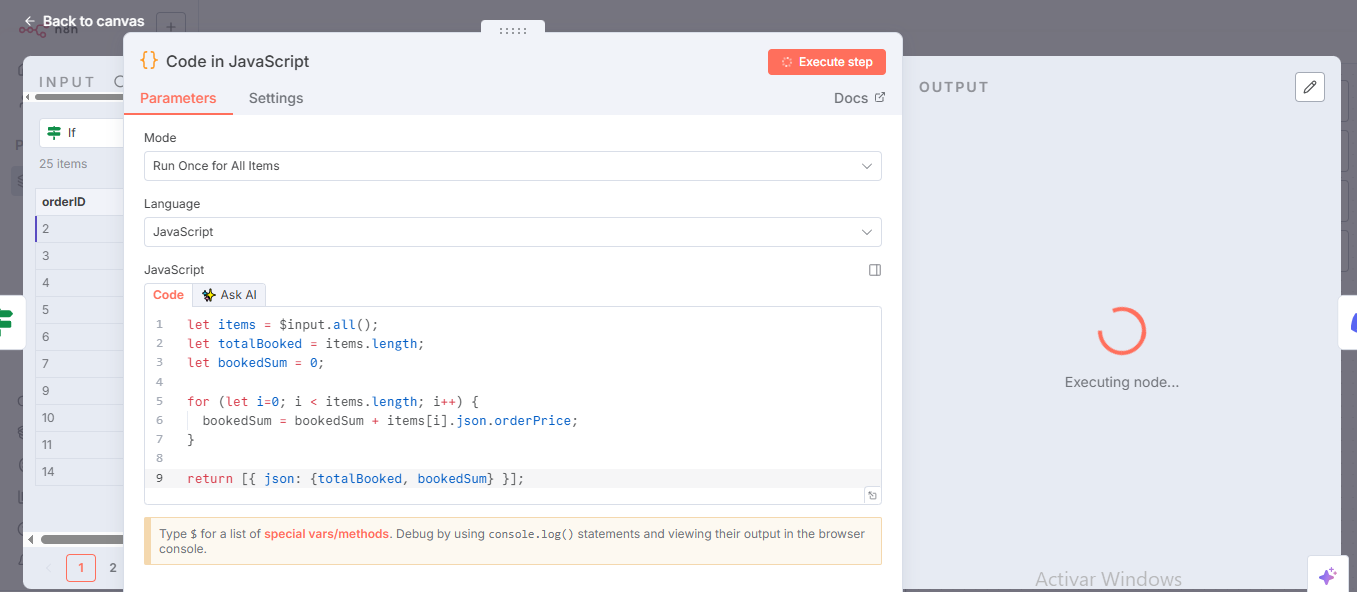
Task: Open the Mode dropdown
Action: point(512,166)
